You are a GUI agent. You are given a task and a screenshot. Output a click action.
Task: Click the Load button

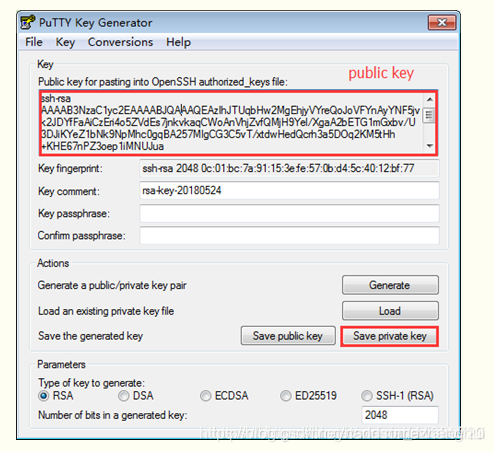coord(390,311)
